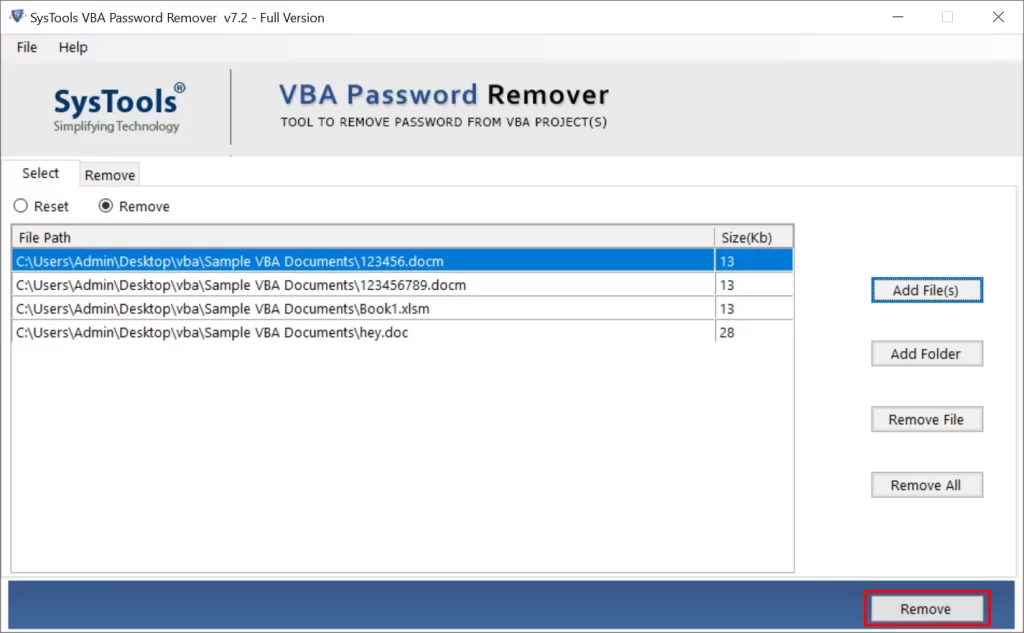Click size value 13 of Book1.xlsm
The image size is (1024, 633).
pos(727,309)
